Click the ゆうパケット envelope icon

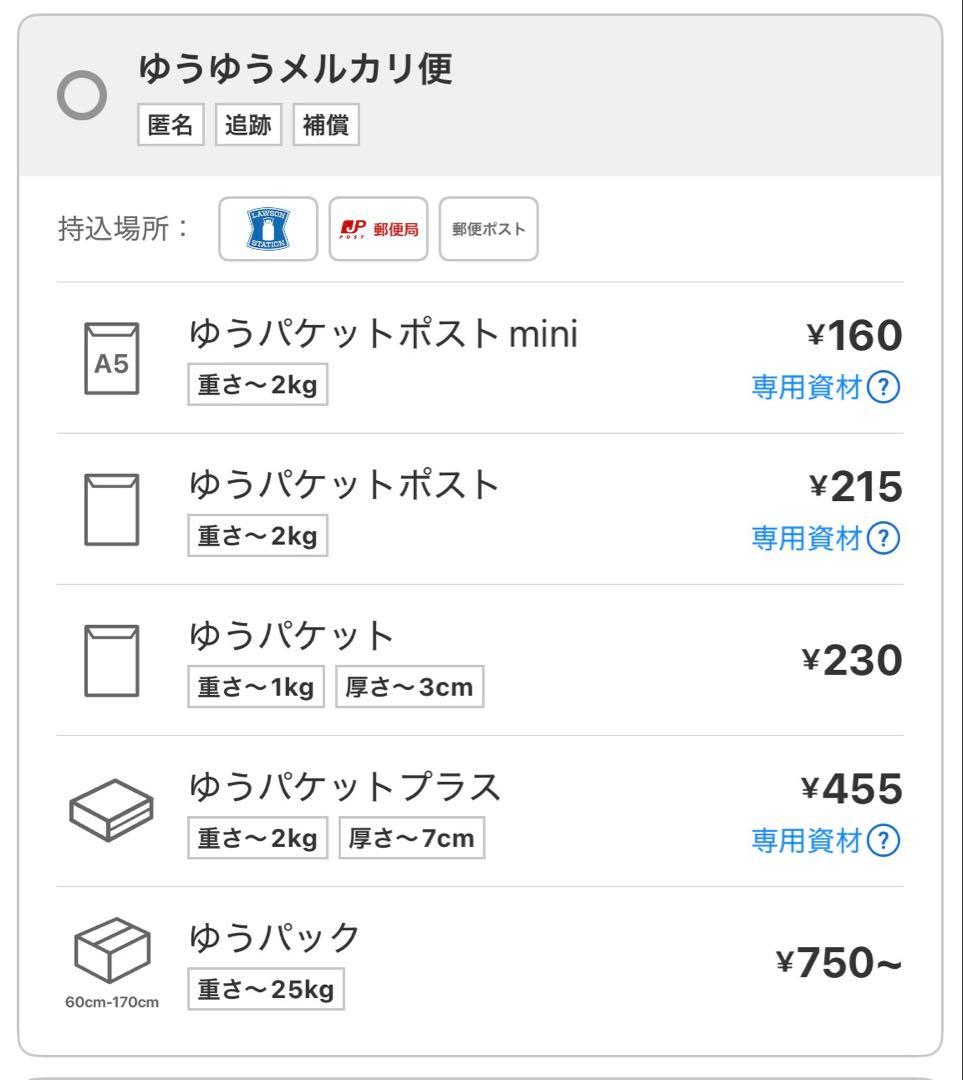coord(112,661)
